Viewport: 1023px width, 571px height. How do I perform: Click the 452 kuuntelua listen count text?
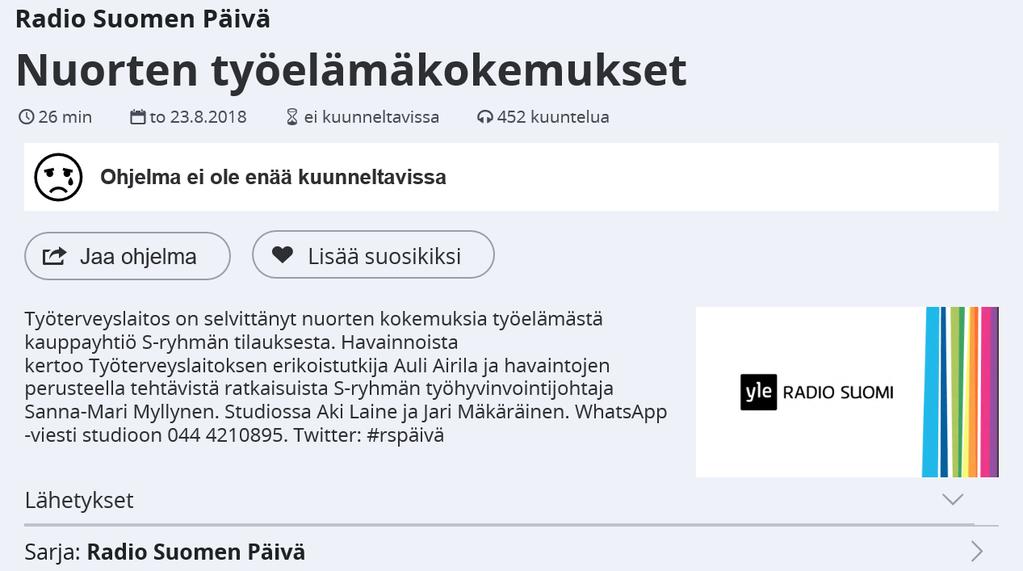[553, 117]
